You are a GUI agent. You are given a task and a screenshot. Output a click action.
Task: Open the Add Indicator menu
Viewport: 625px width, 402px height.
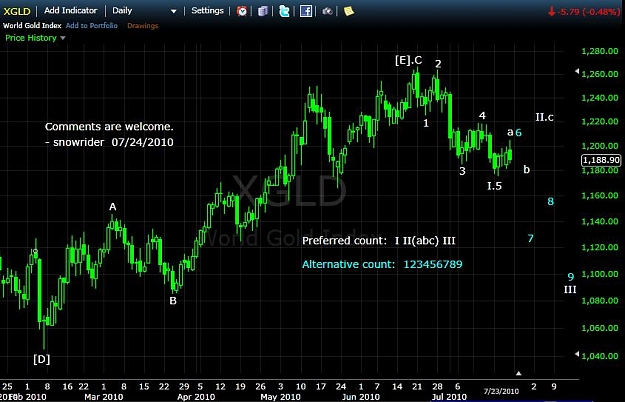[x=71, y=11]
